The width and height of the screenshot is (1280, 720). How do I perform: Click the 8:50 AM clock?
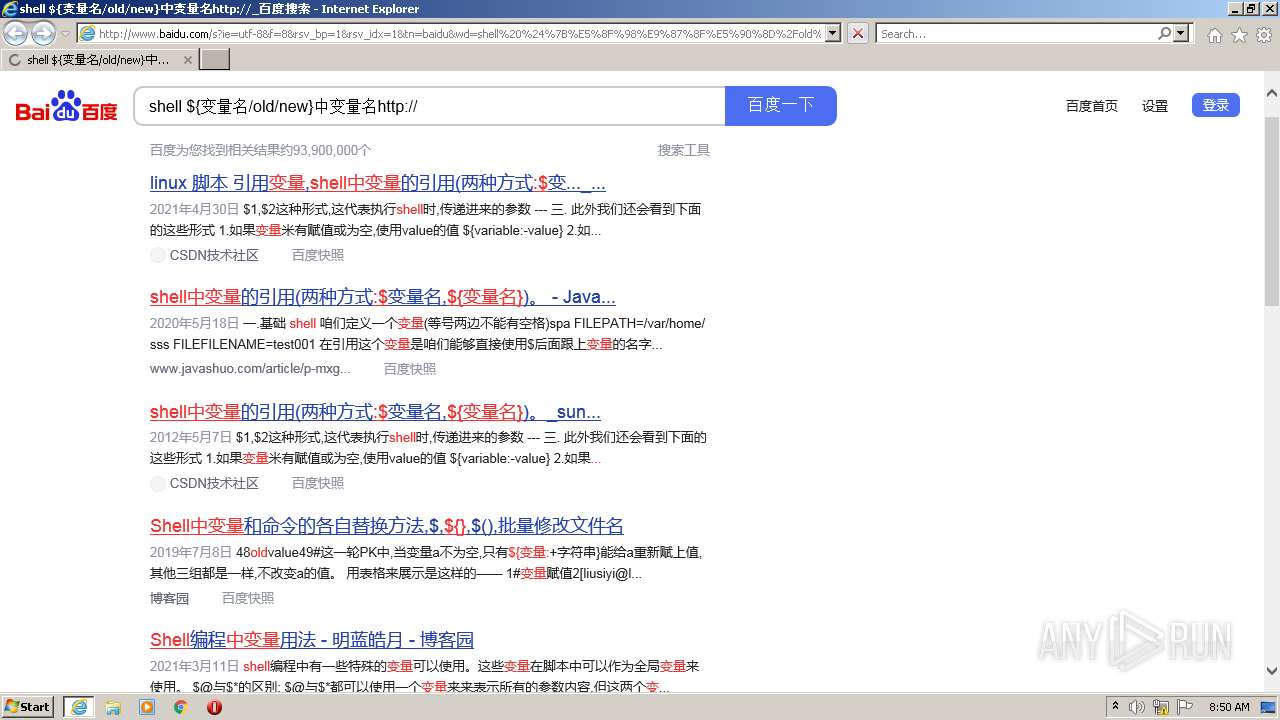[1229, 707]
